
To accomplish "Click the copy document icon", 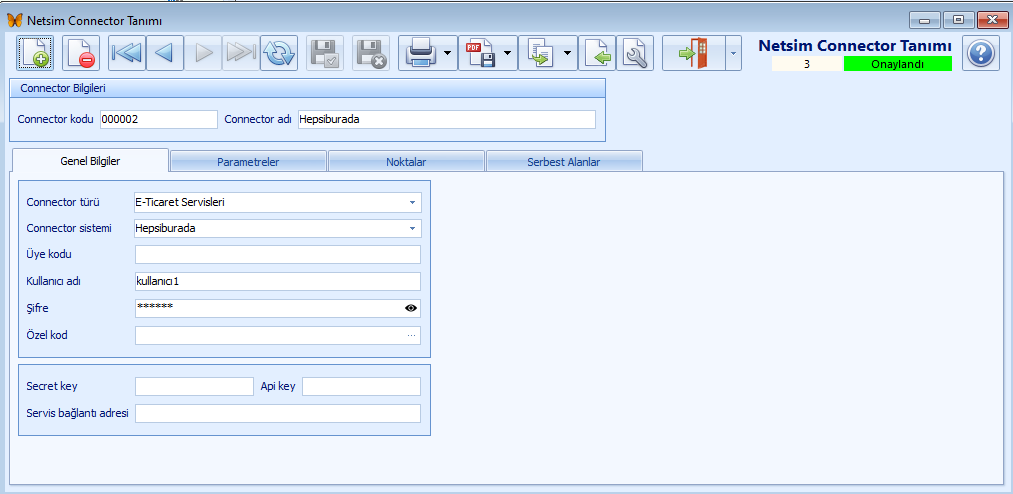I will pos(539,53).
